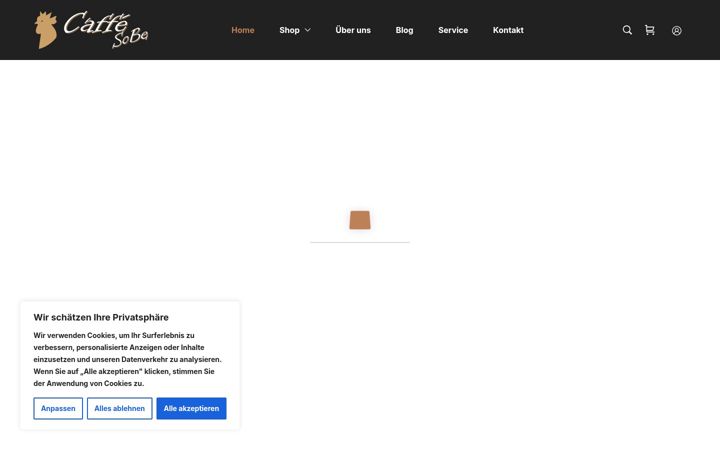The image size is (720, 450).
Task: Click the Caffè SoBe logo
Action: (91, 30)
